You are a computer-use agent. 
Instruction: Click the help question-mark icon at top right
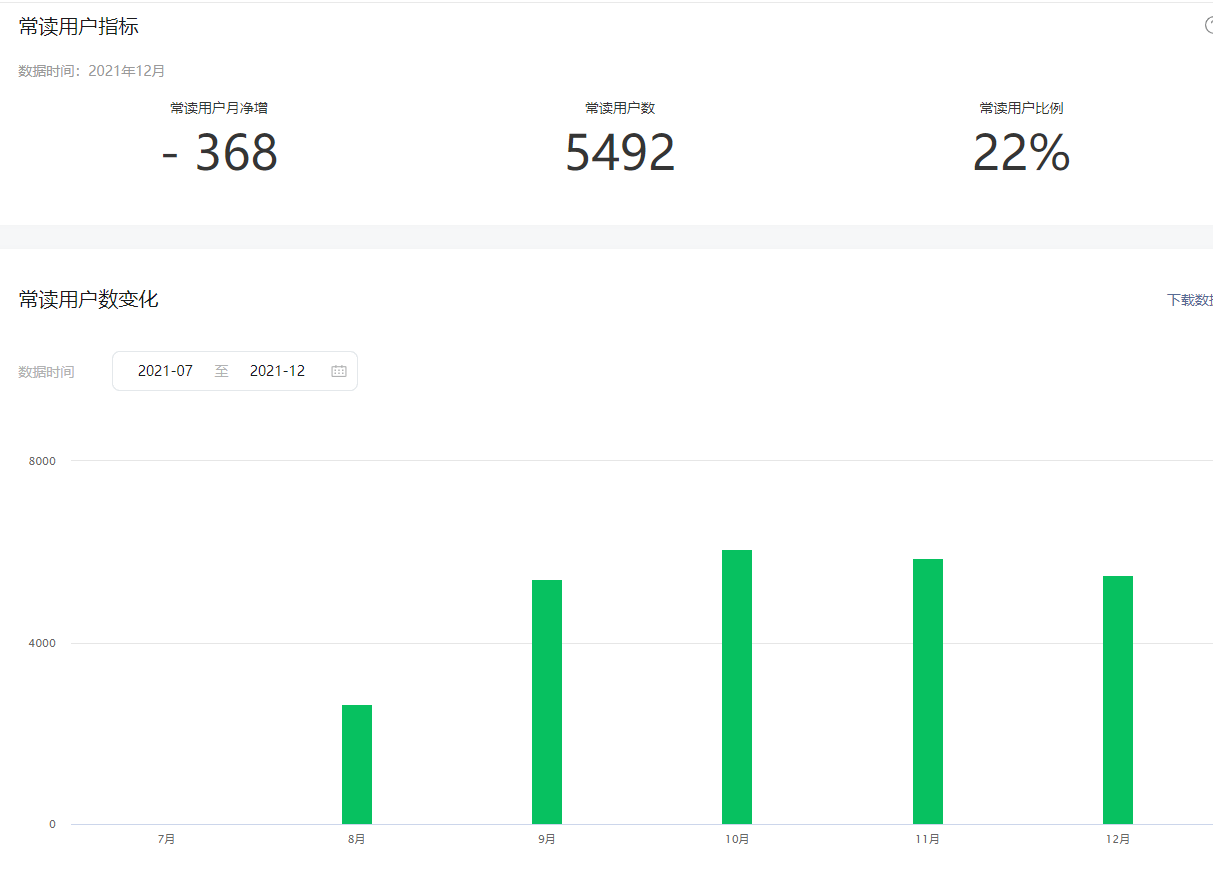(x=1208, y=26)
